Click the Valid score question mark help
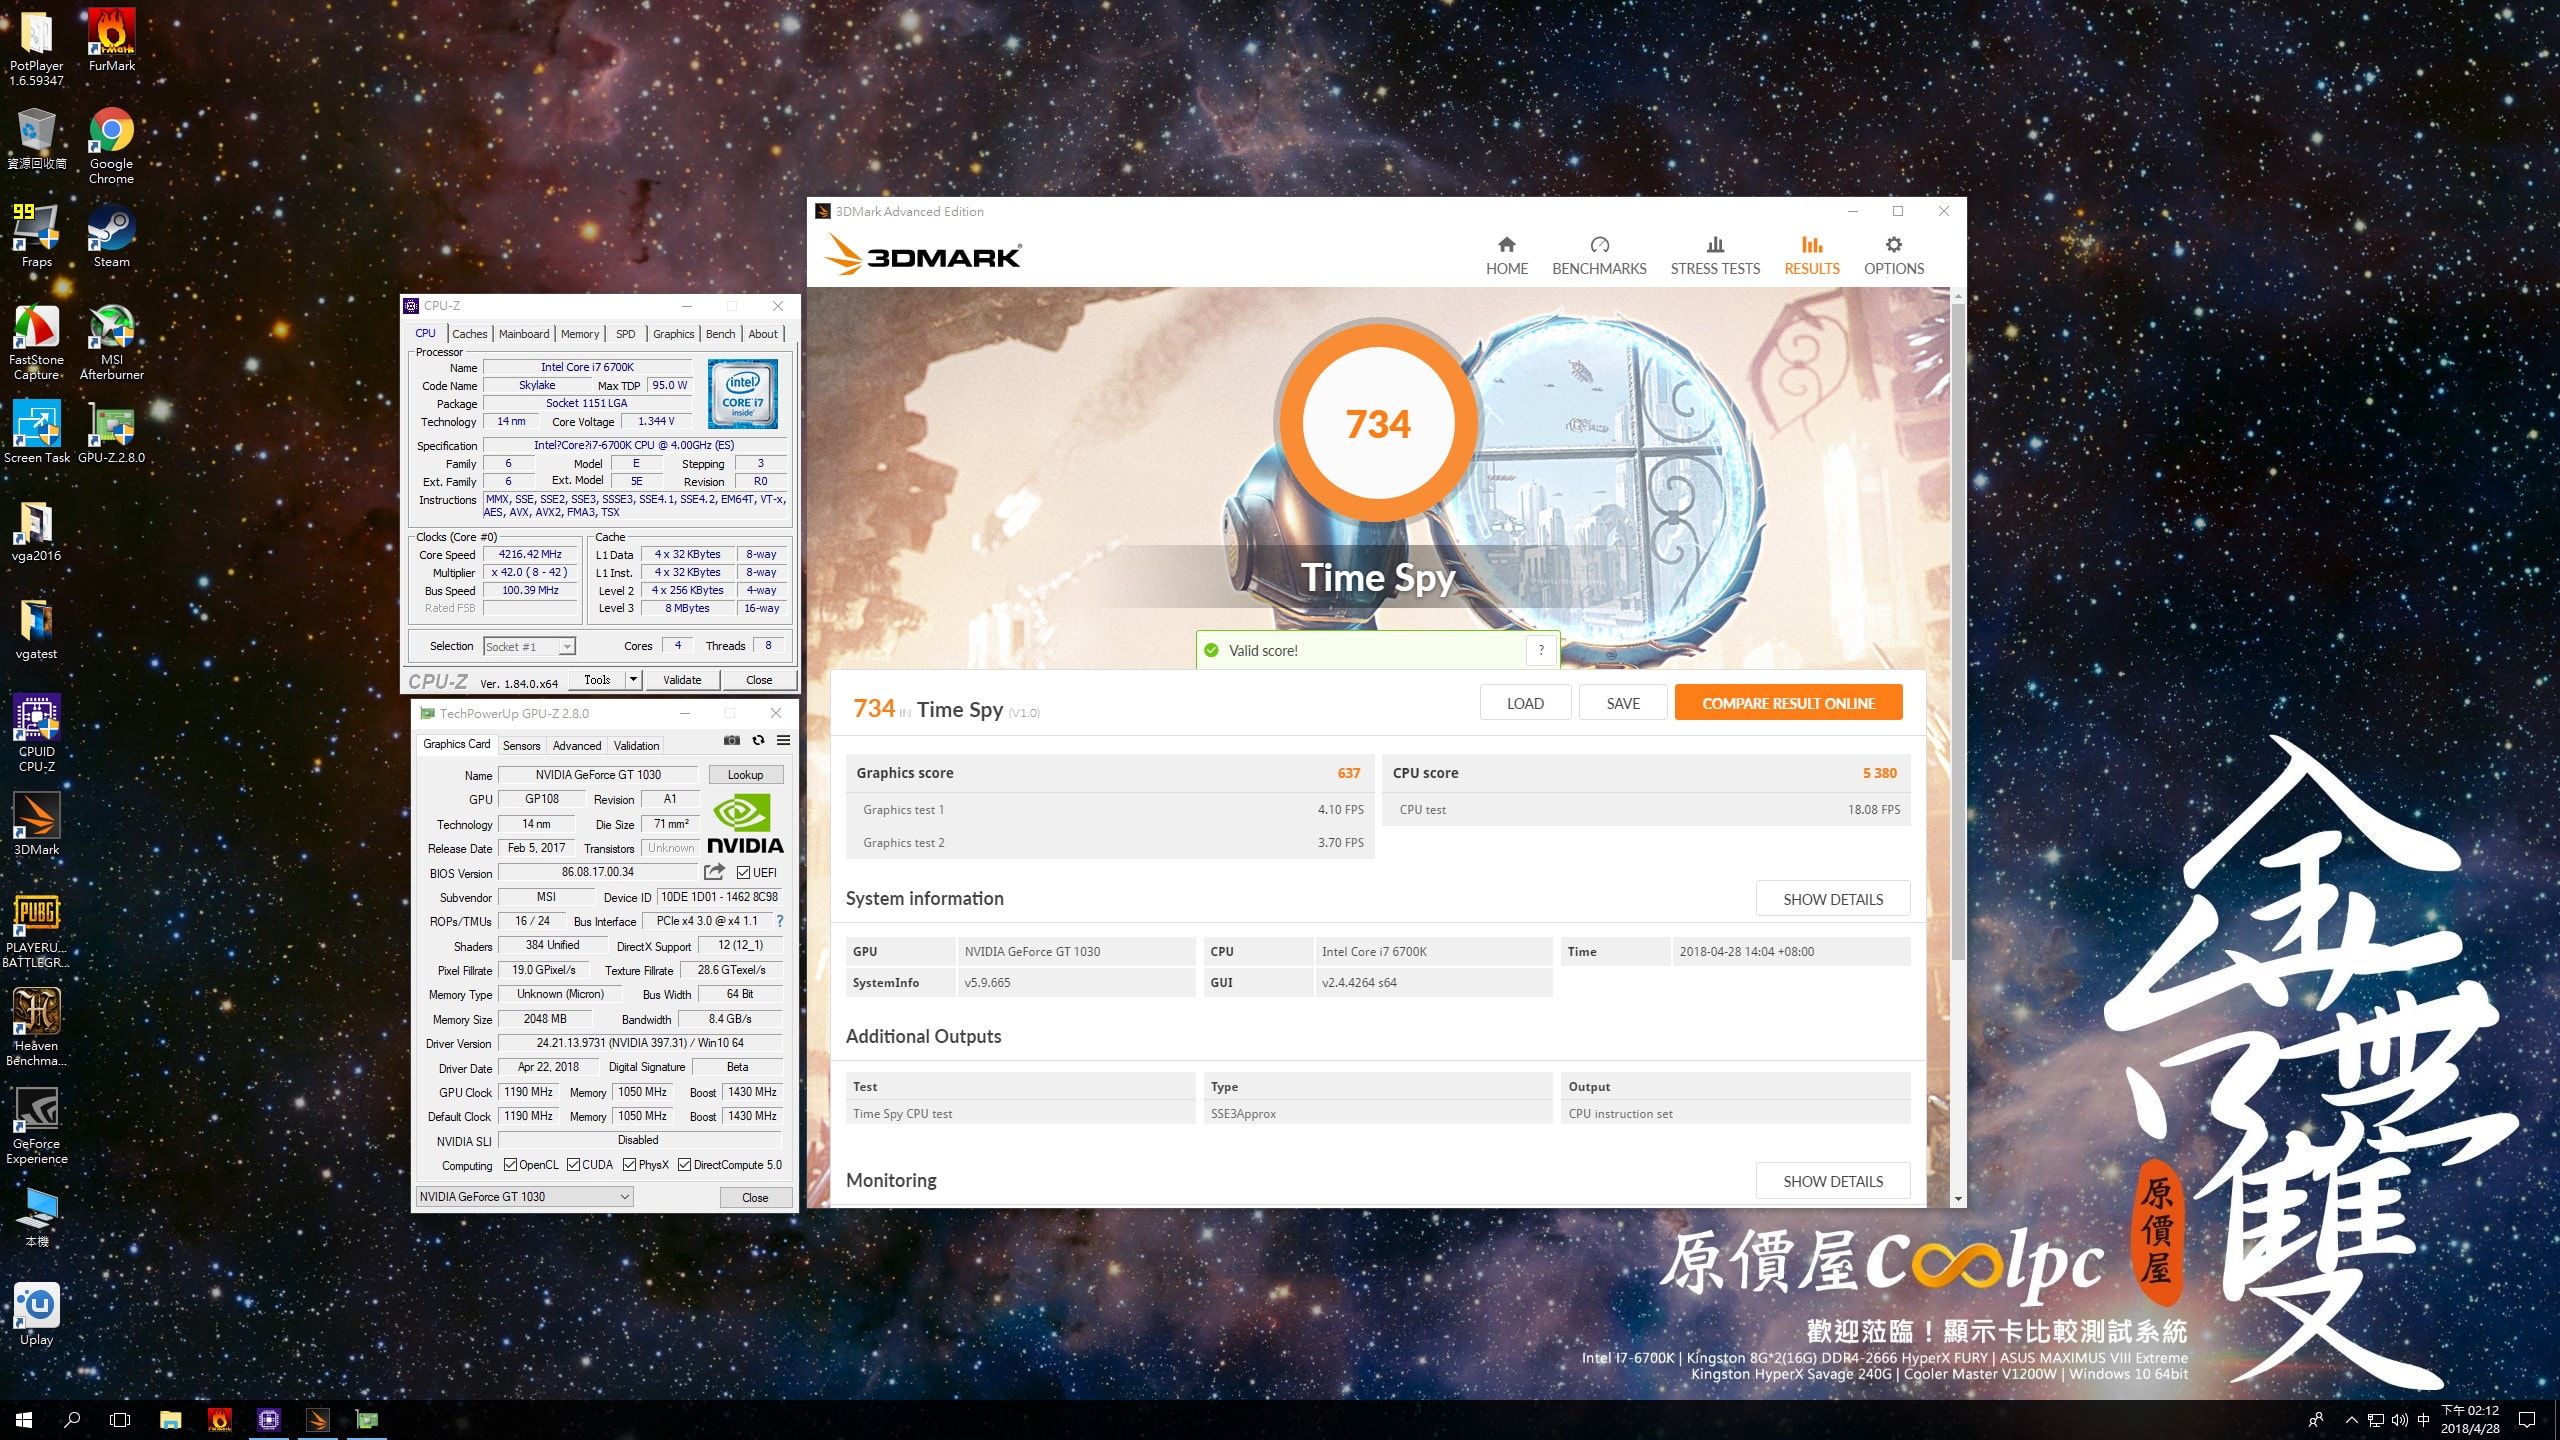Viewport: 2560px width, 1440px height. click(x=1541, y=650)
